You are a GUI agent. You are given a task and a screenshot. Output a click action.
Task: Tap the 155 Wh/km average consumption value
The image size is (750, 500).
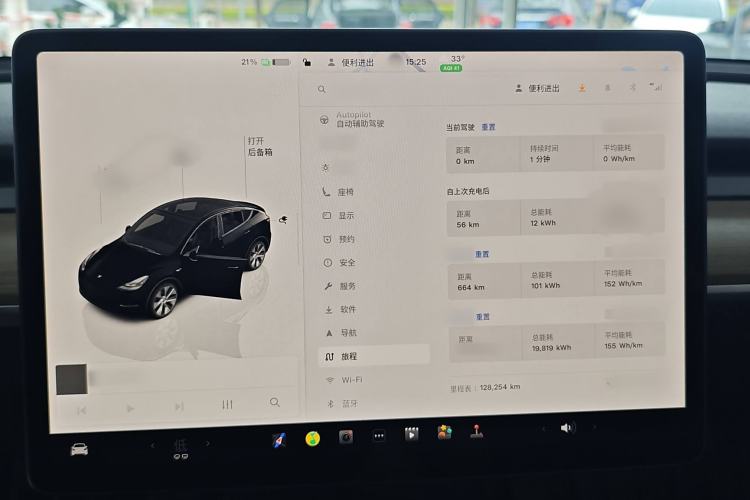pos(624,345)
